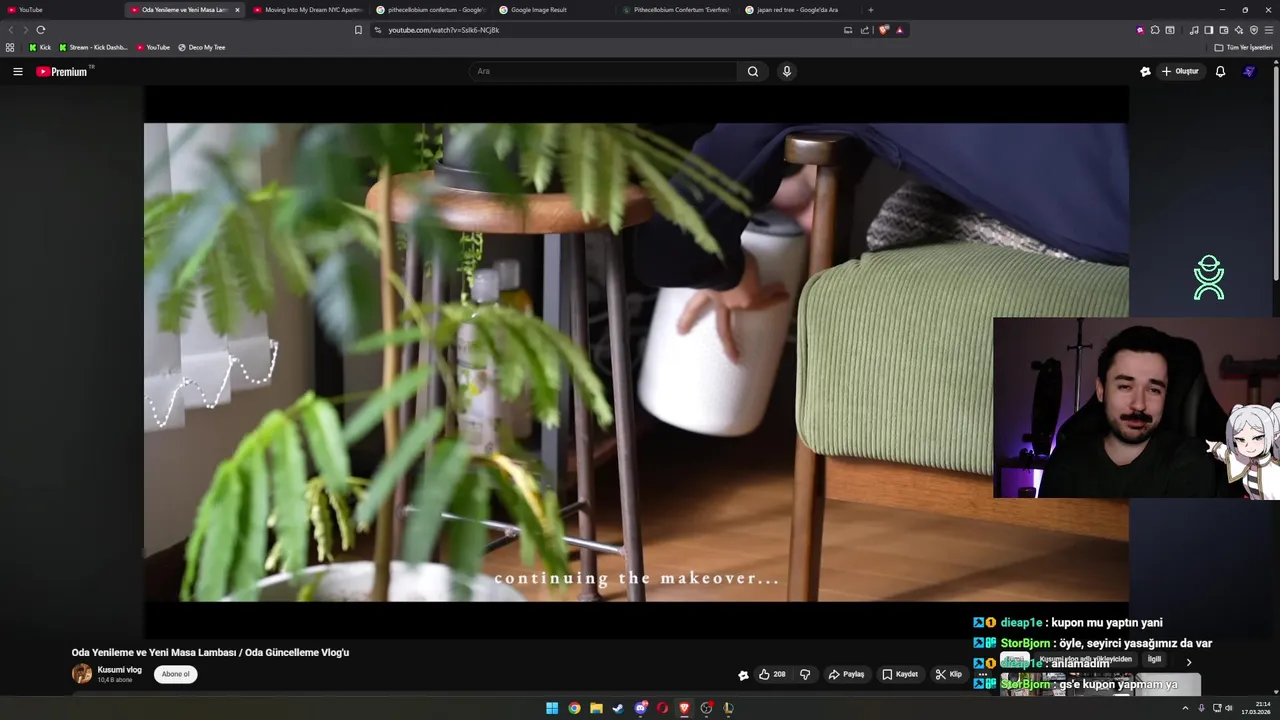This screenshot has height=720, width=1280.
Task: Switch to the first YouTube tab
Action: (x=60, y=10)
